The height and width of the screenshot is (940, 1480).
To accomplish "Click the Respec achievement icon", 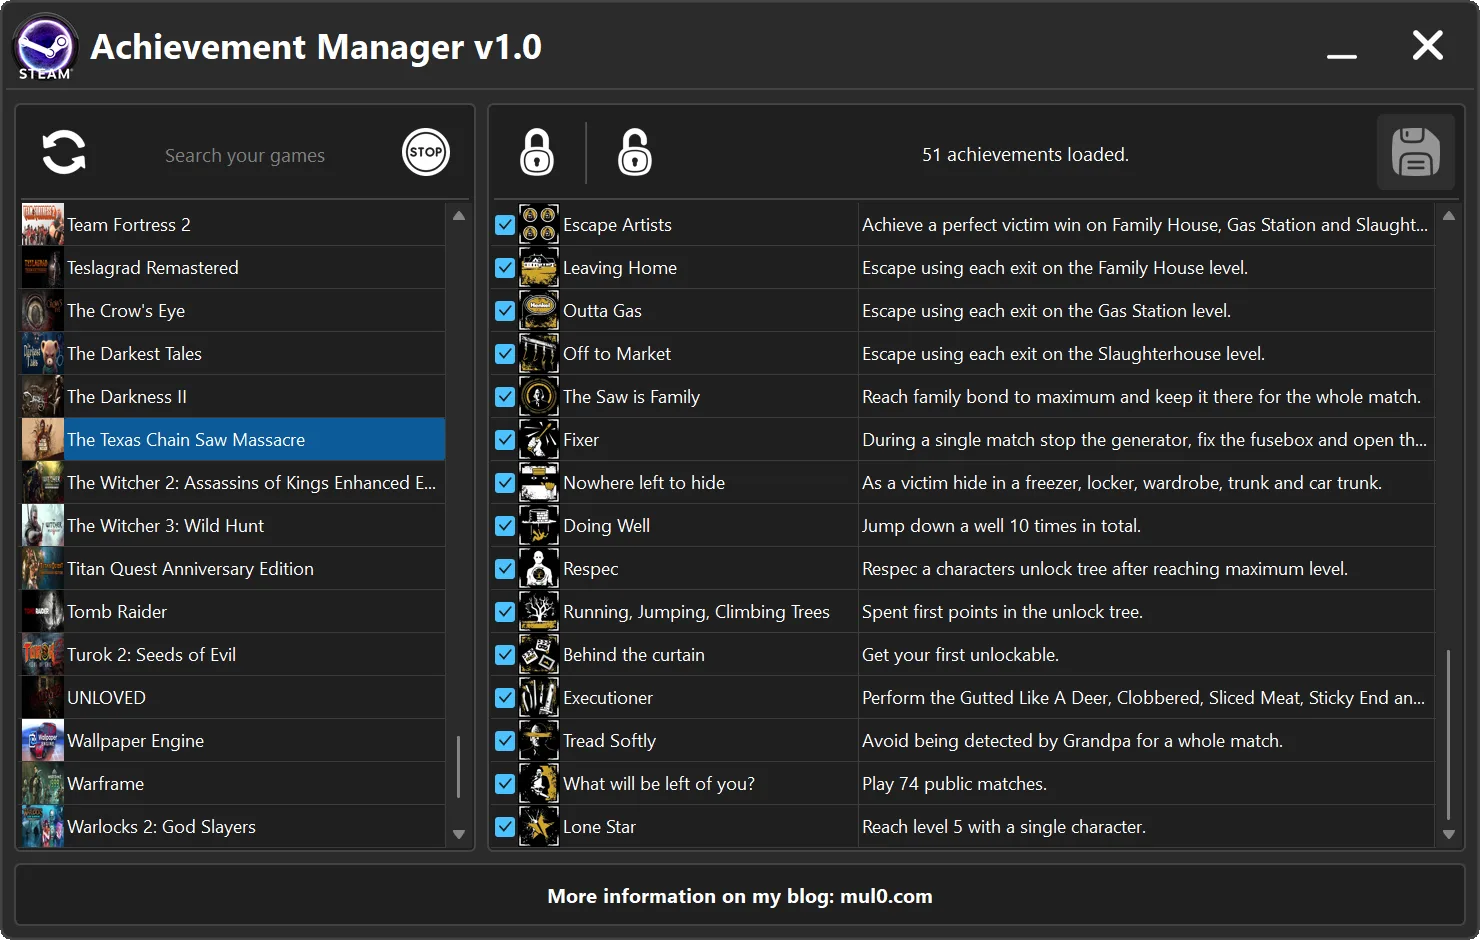I will [x=539, y=568].
